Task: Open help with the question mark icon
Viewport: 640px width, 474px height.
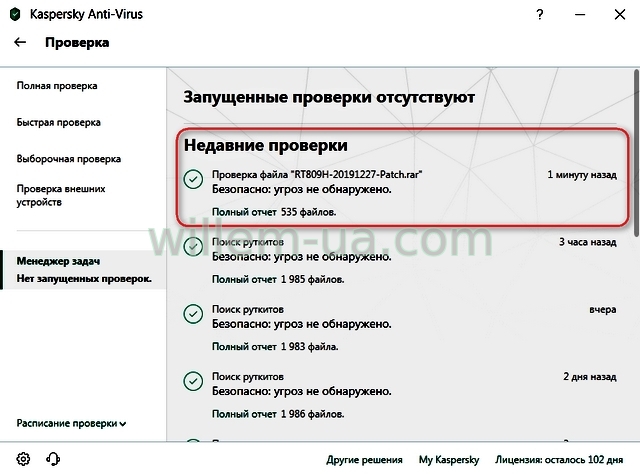Action: click(540, 15)
